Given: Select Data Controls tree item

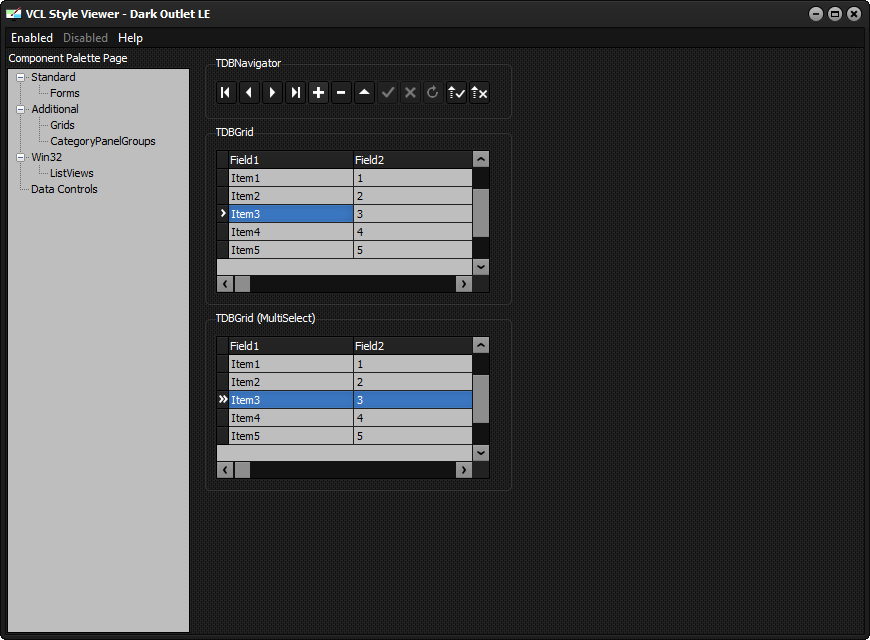Looking at the screenshot, I should (64, 189).
